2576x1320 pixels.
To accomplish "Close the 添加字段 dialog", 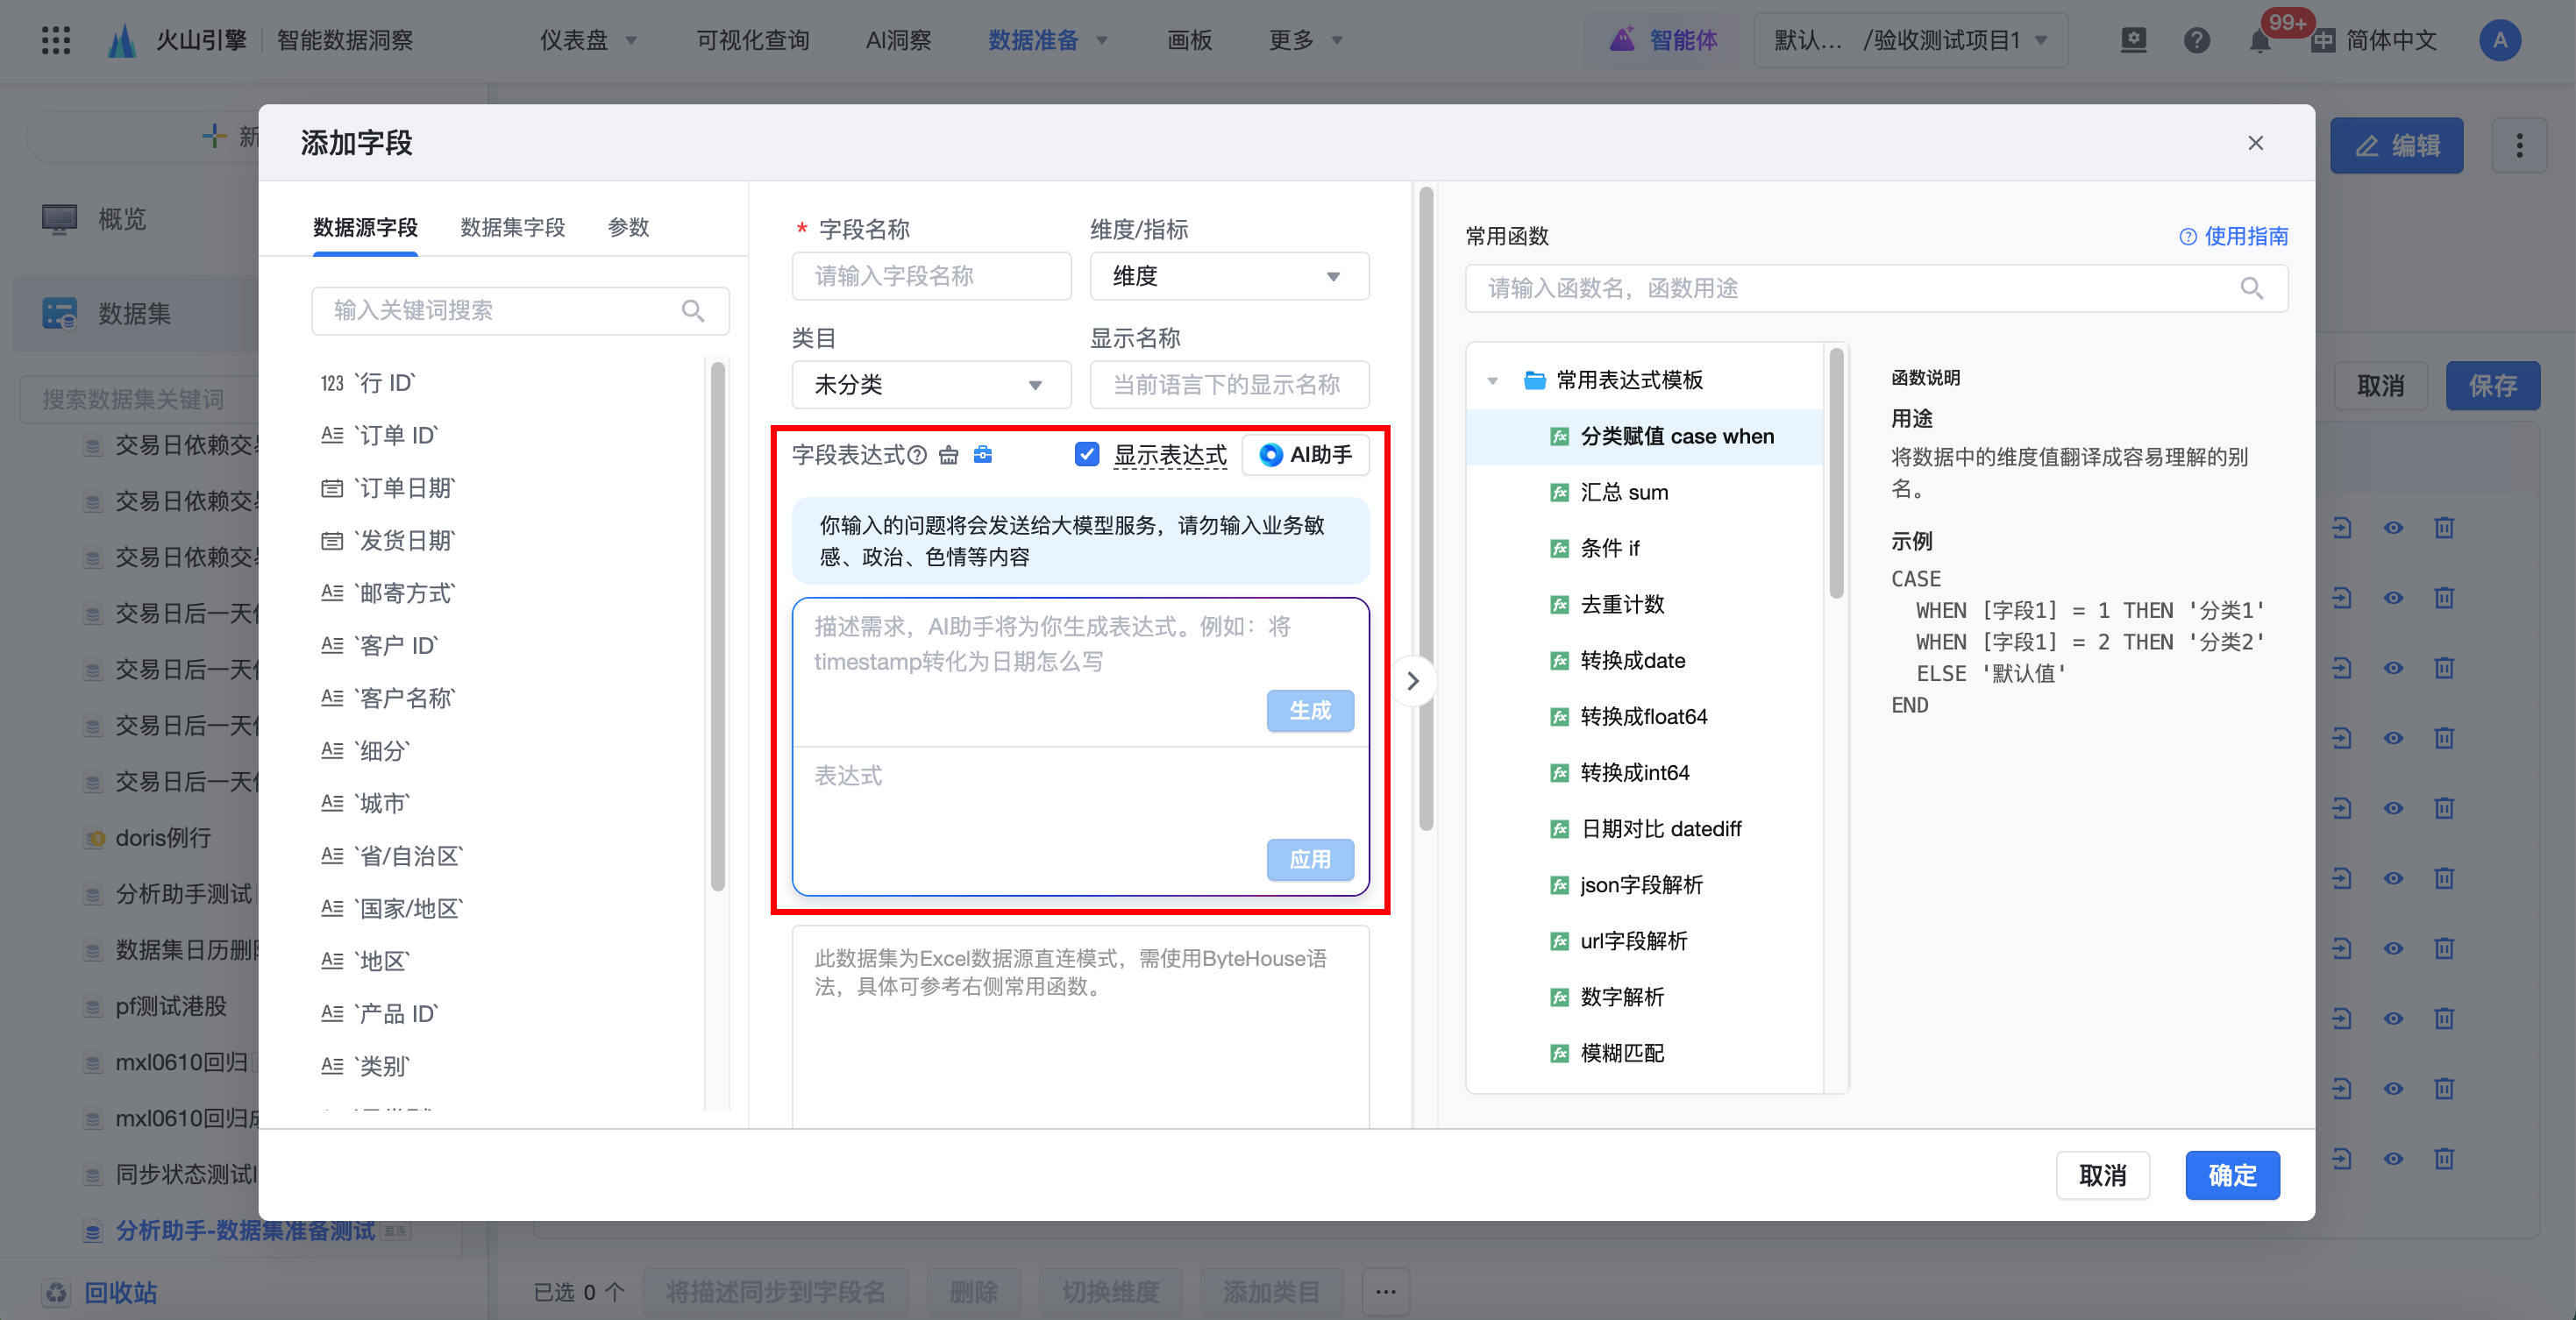I will coord(2255,143).
